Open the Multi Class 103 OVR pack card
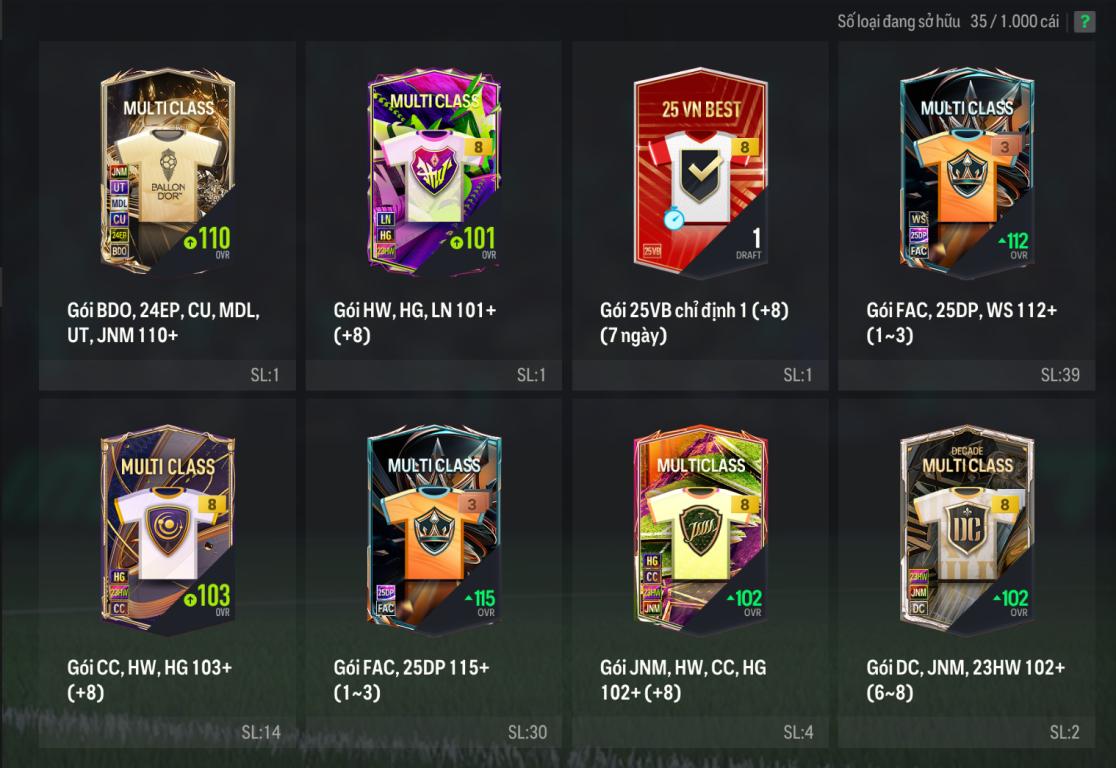This screenshot has width=1116, height=768. click(168, 529)
